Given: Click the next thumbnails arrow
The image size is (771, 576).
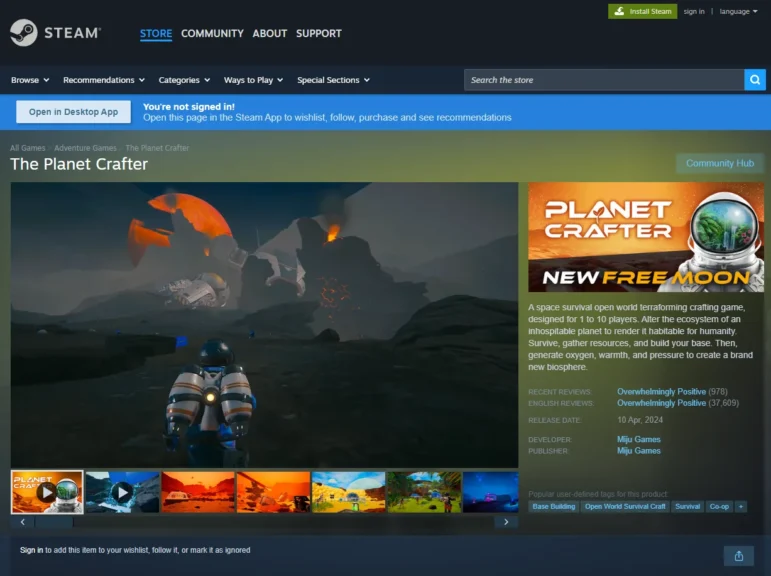Looking at the screenshot, I should pos(506,522).
